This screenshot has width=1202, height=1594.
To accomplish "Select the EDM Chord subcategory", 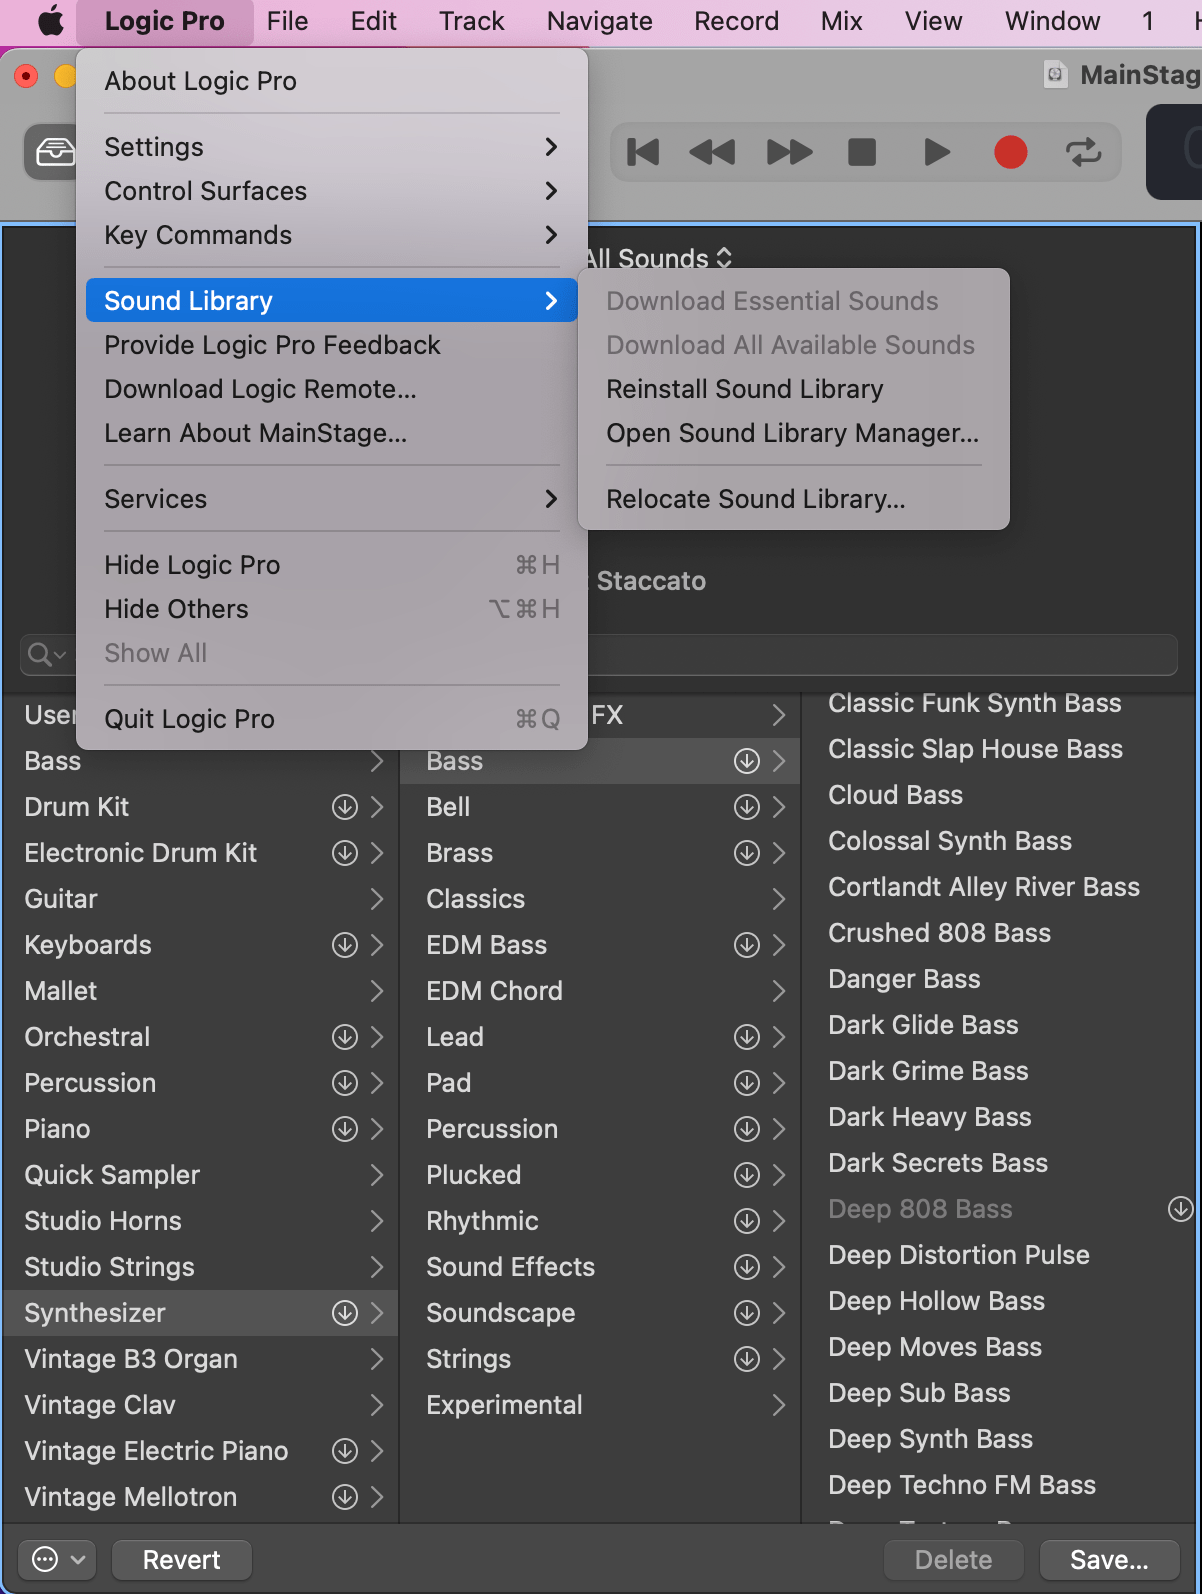I will coord(600,991).
